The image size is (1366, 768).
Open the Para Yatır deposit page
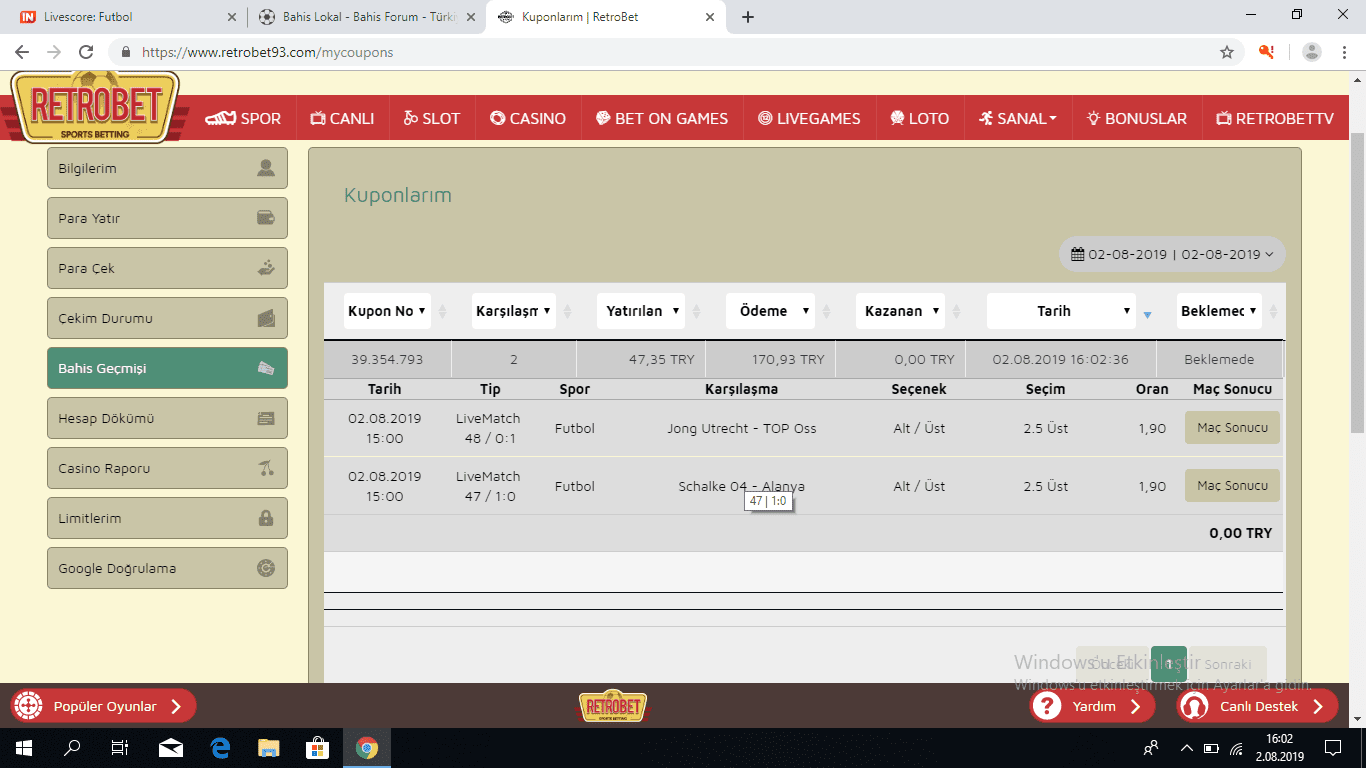coord(167,218)
